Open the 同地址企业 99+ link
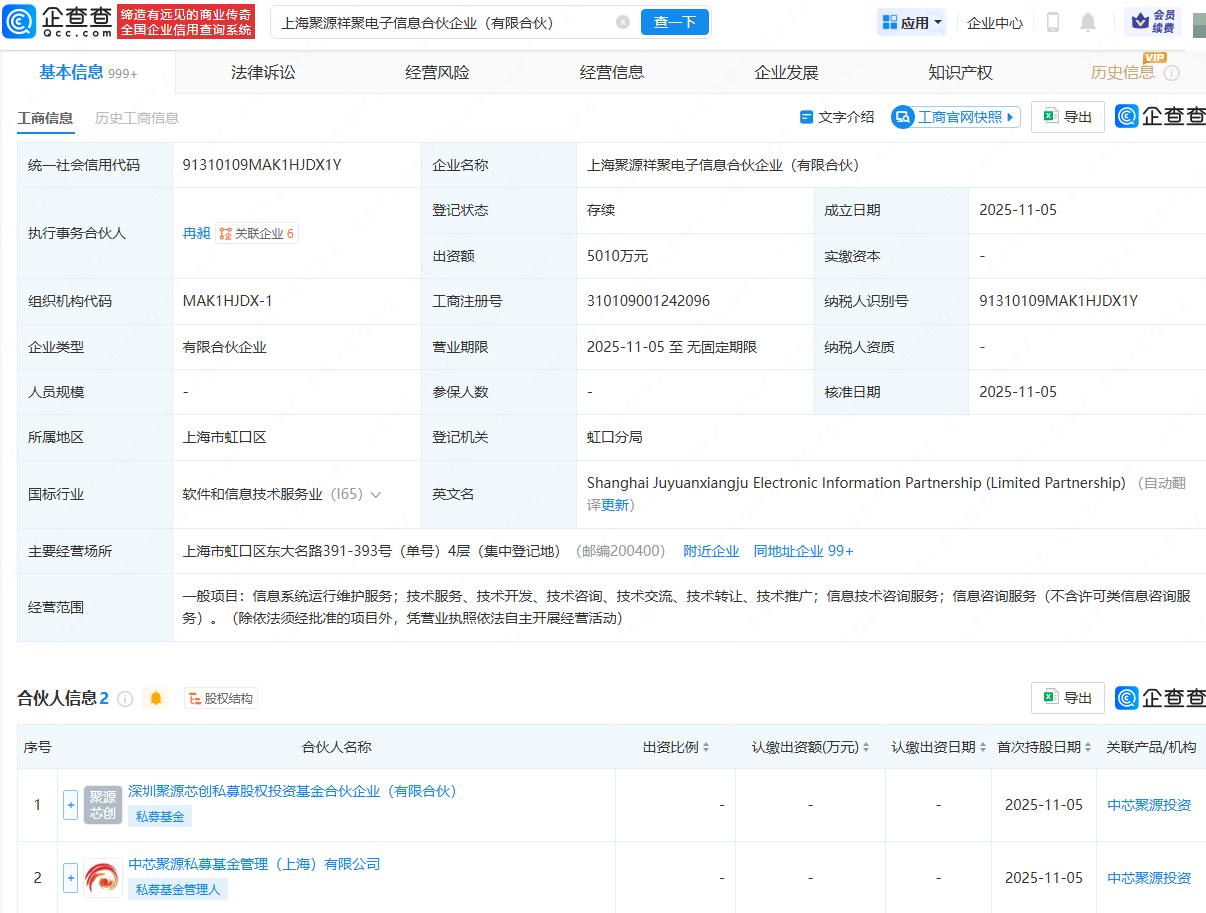 (803, 551)
